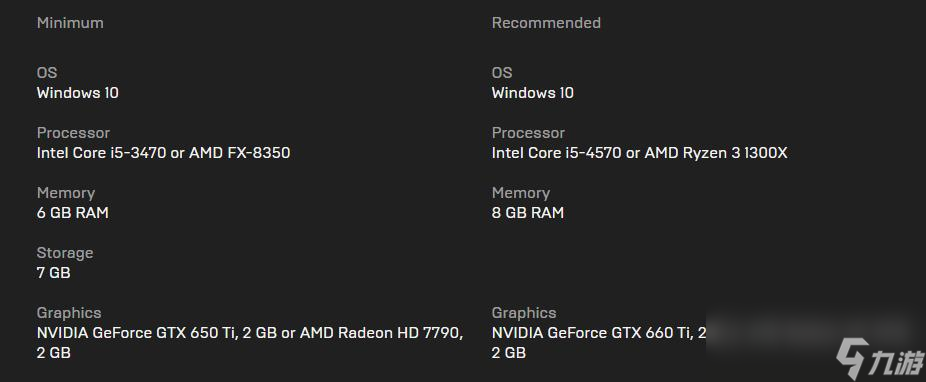Click Windows 10 under Minimum
Image resolution: width=926 pixels, height=382 pixels.
[x=77, y=93]
